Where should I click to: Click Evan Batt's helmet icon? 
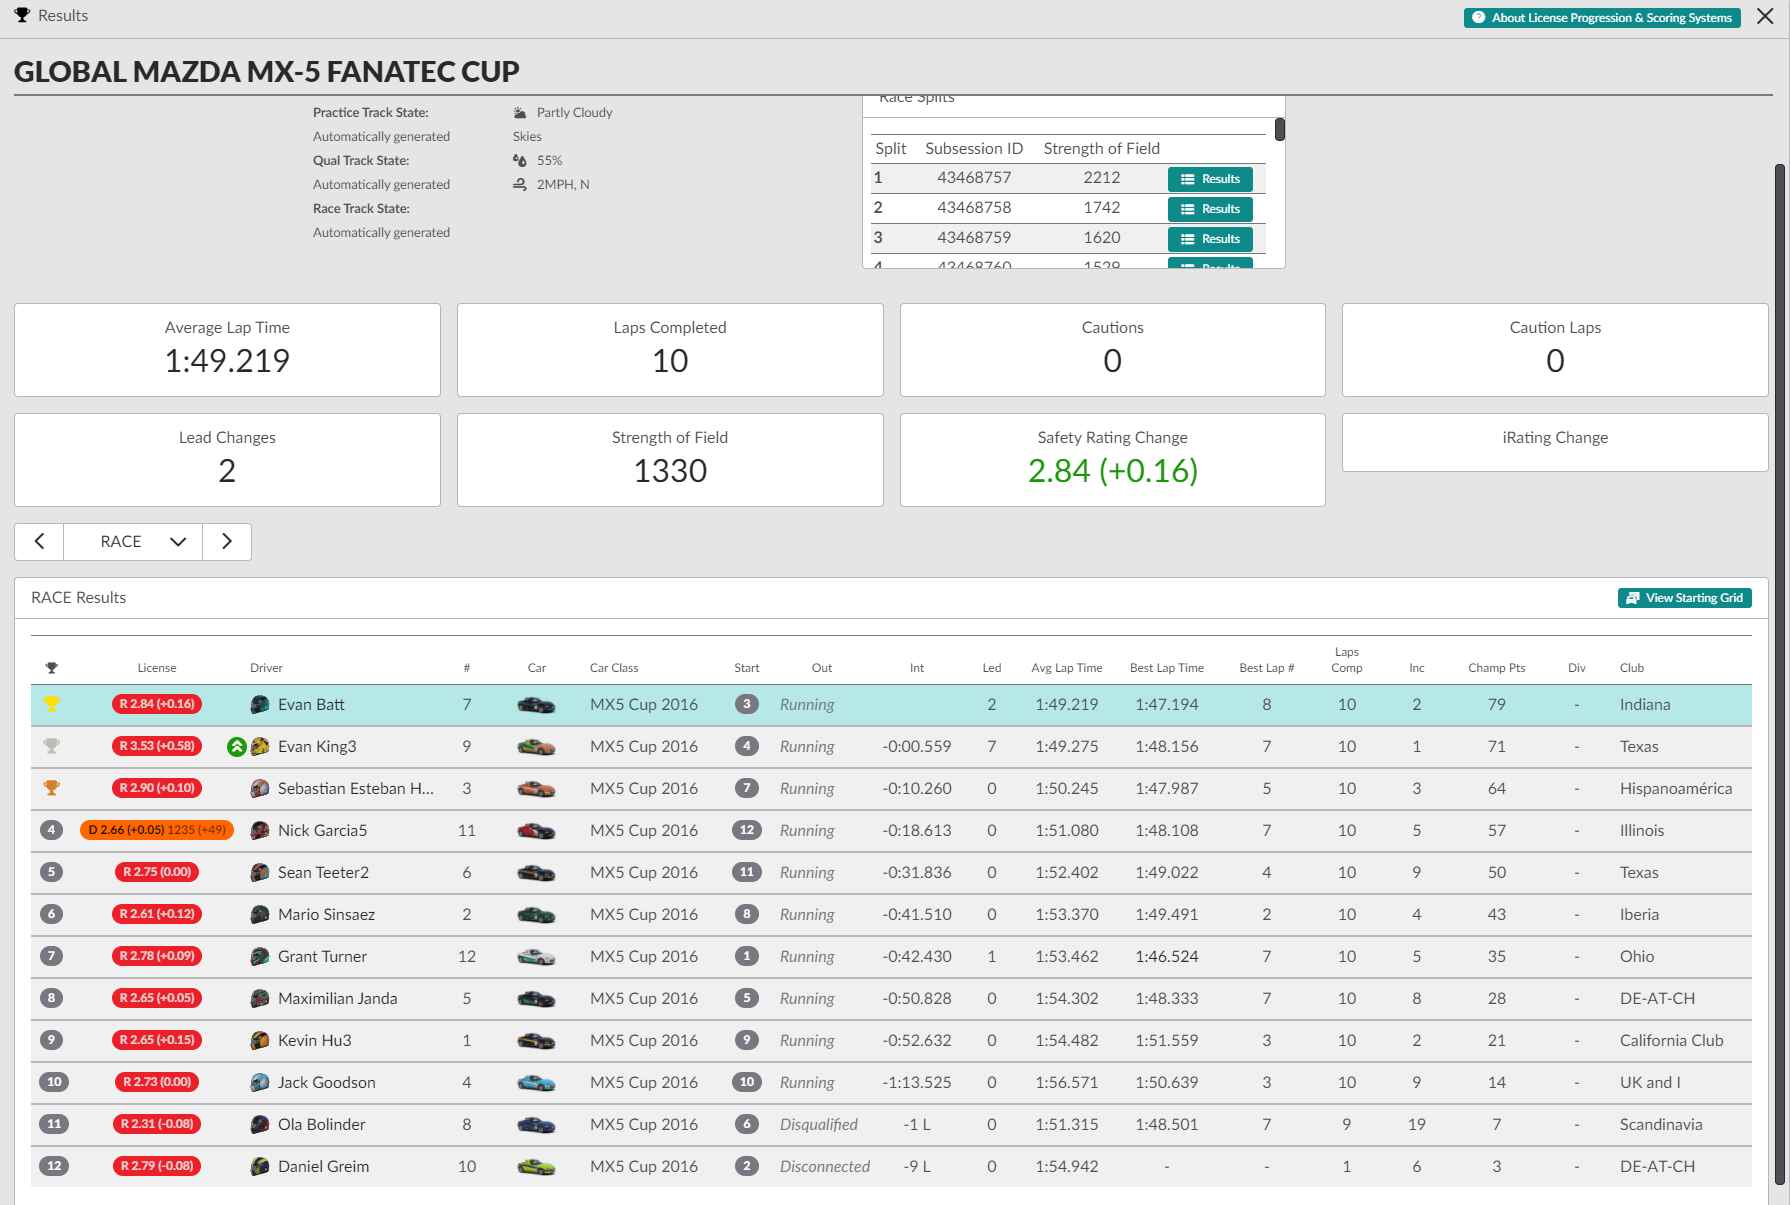[x=260, y=704]
